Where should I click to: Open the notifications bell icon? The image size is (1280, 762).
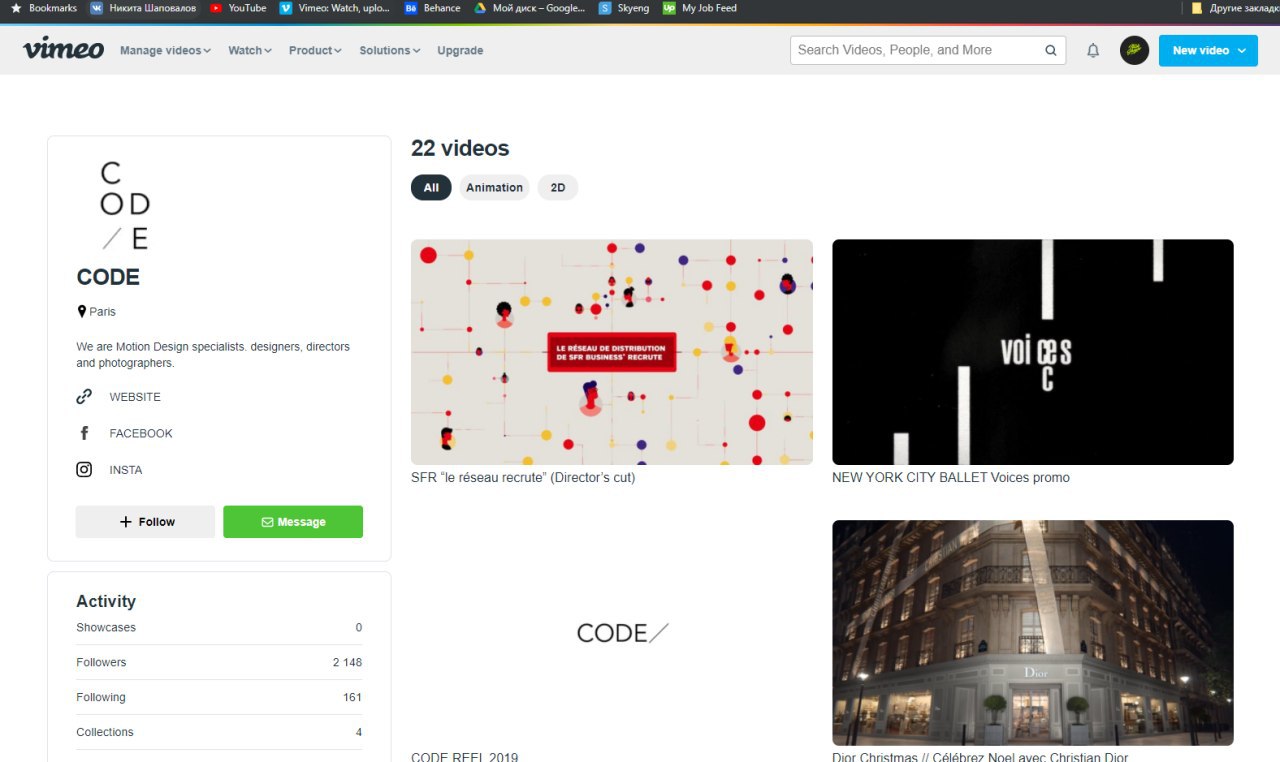pos(1093,50)
